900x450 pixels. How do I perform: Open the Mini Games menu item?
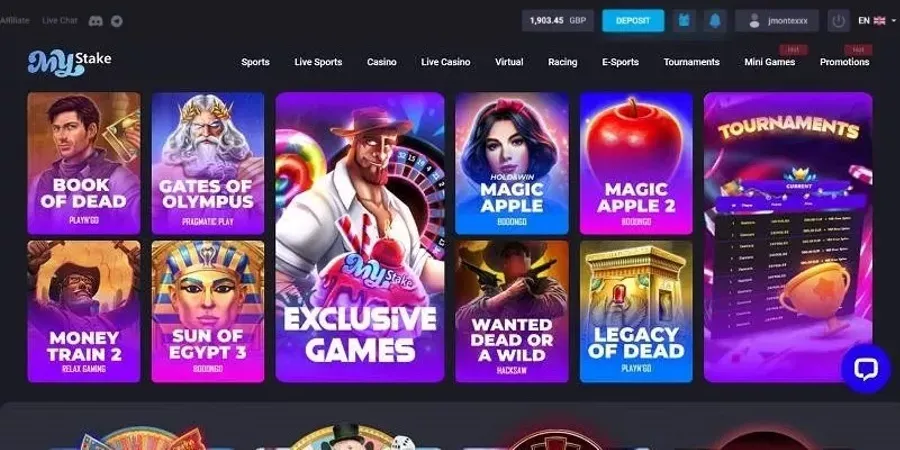[769, 62]
